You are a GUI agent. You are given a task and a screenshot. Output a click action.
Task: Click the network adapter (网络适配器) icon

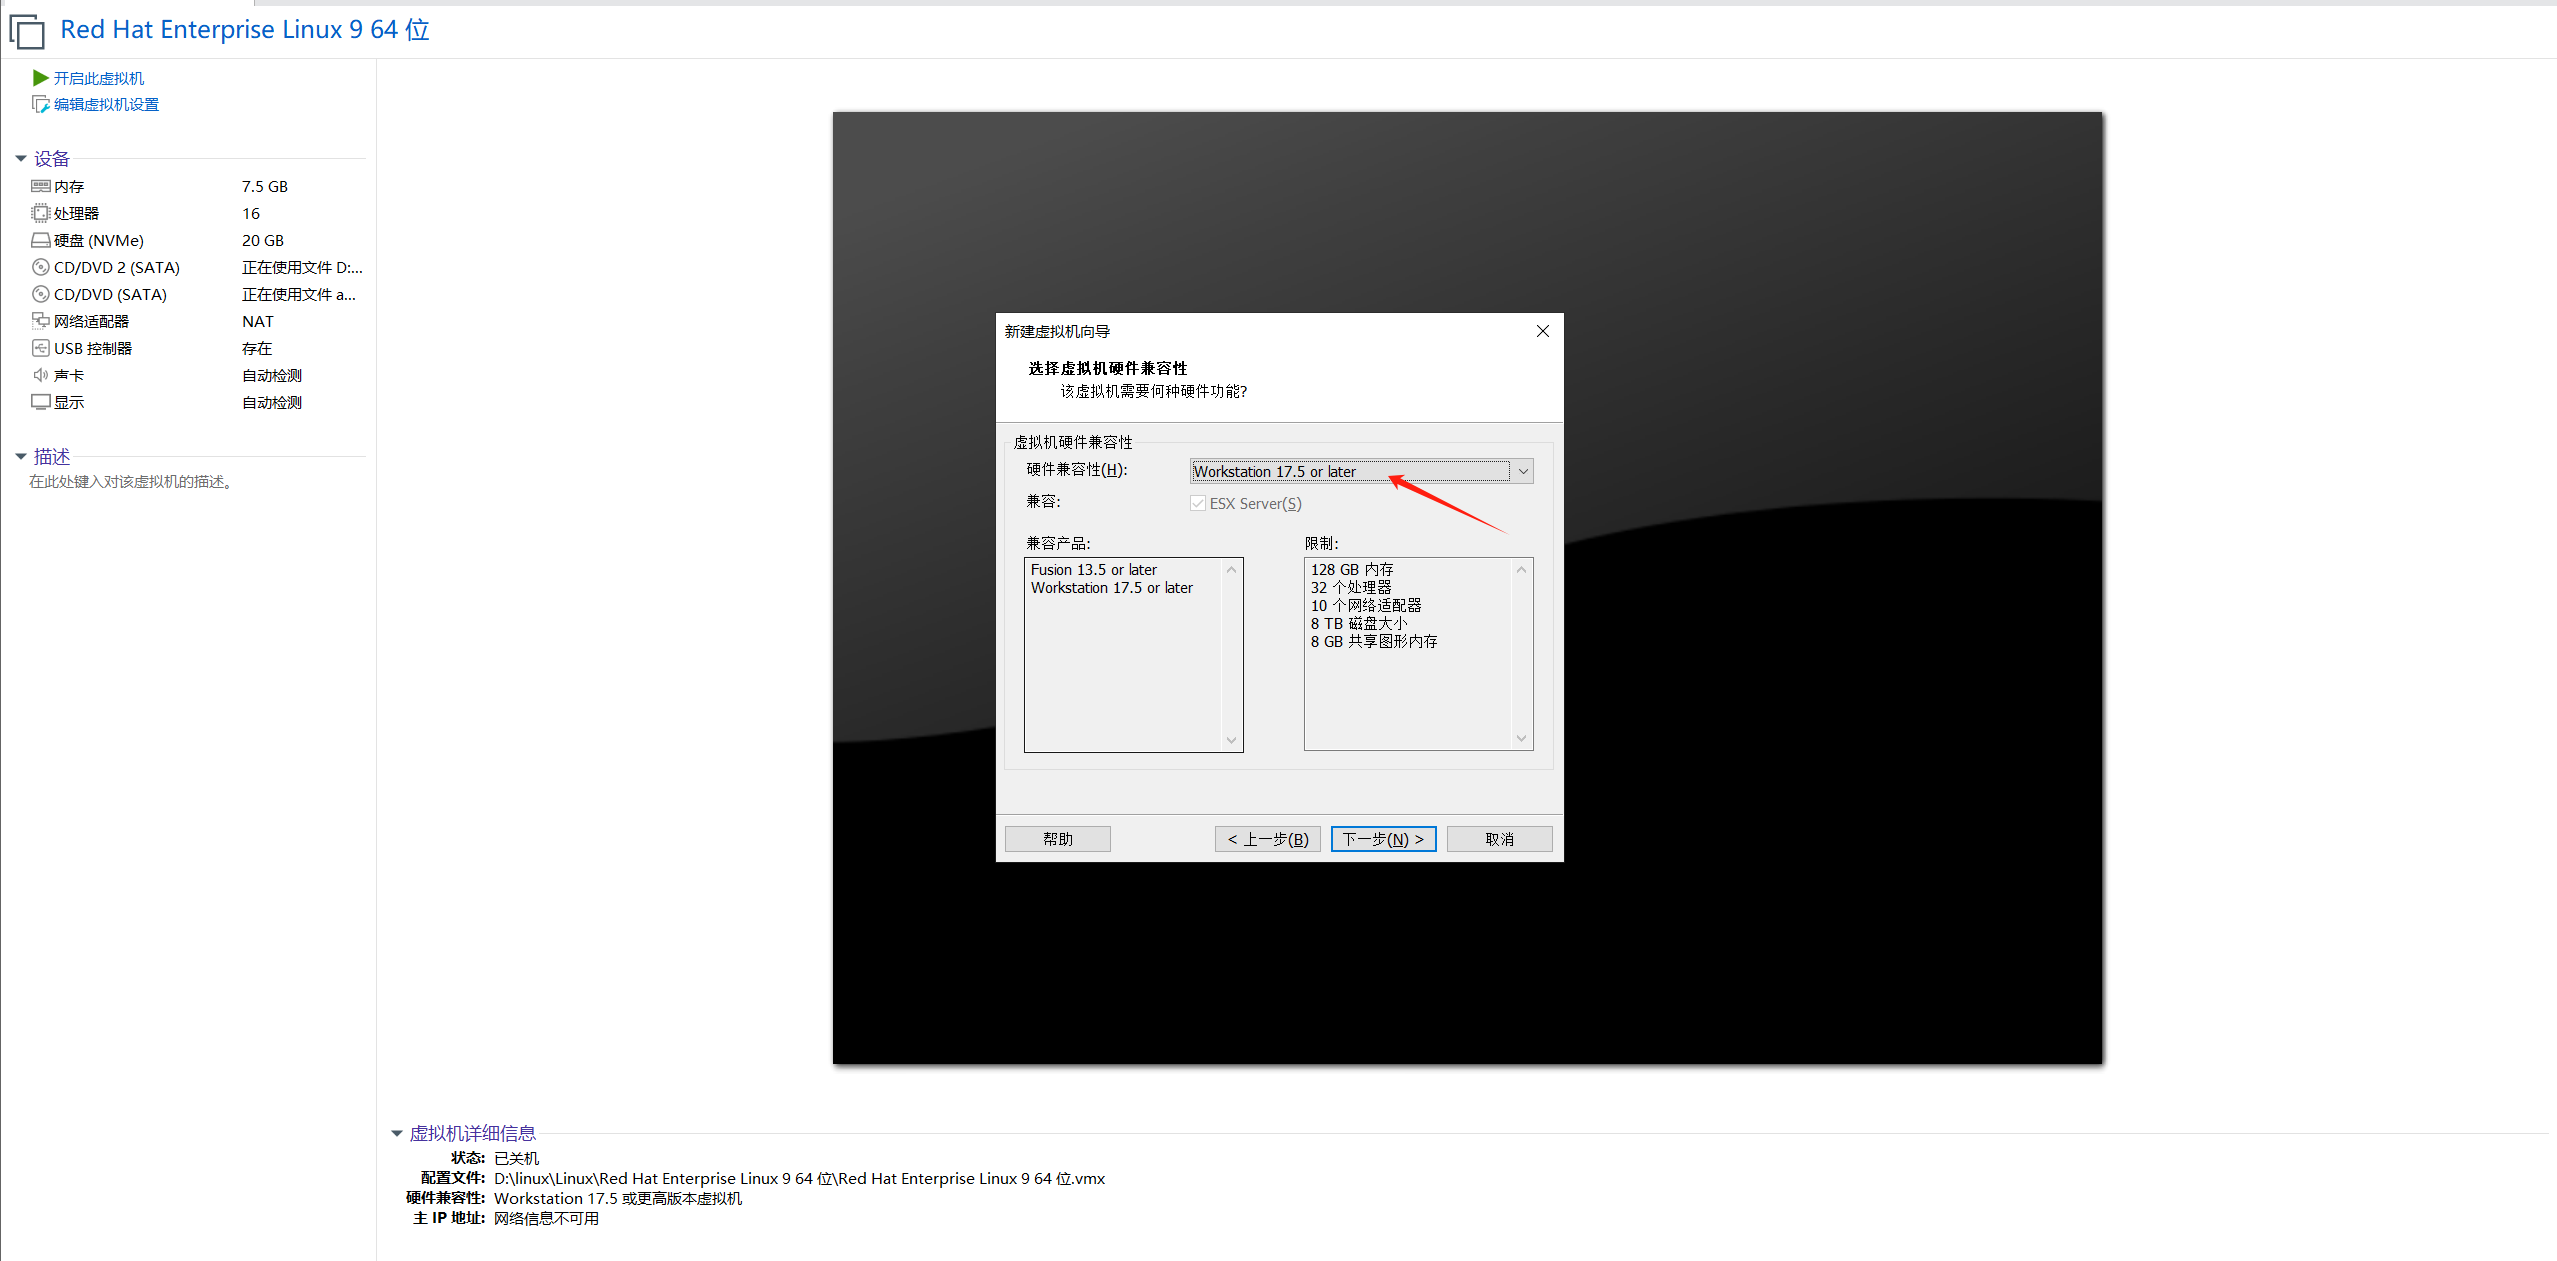(x=41, y=321)
